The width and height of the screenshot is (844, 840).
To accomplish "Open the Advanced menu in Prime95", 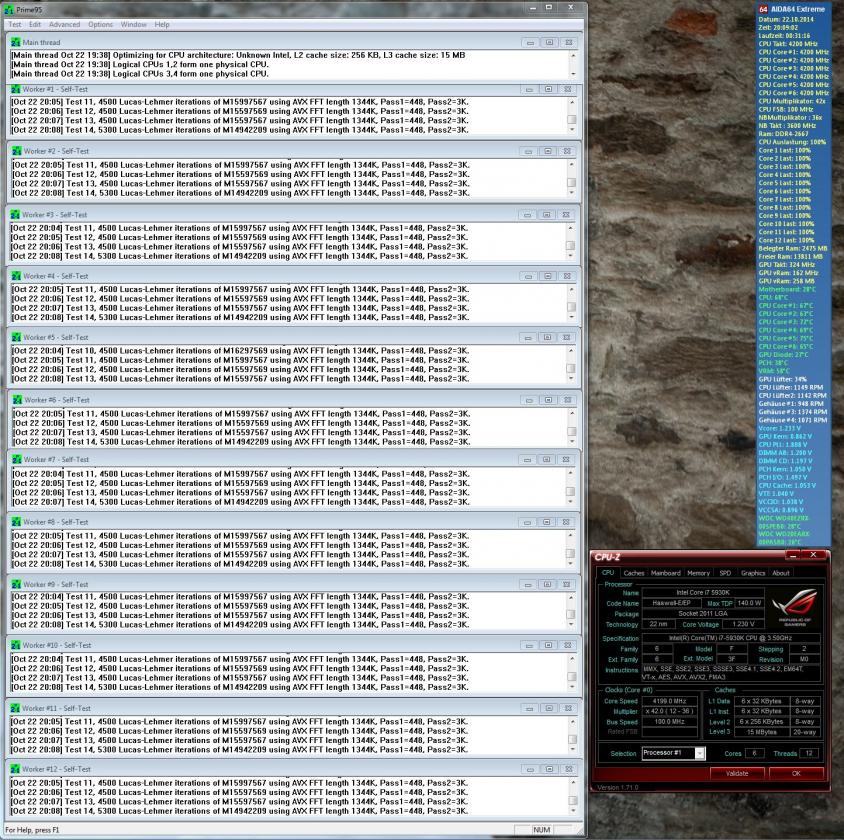I will tap(64, 24).
